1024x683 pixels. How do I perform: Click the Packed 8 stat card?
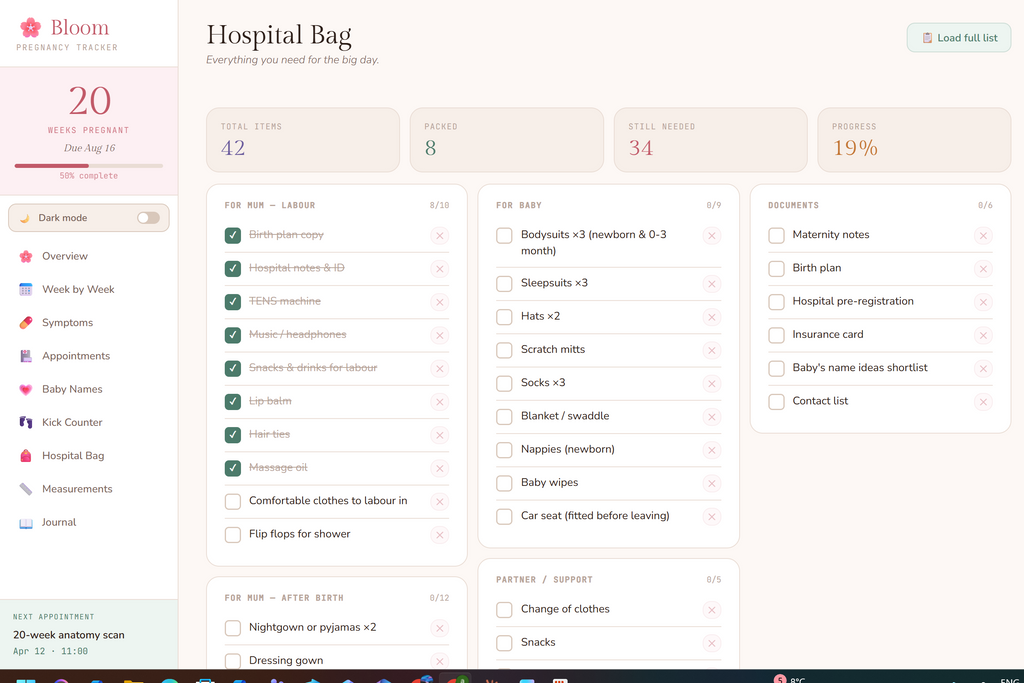507,140
